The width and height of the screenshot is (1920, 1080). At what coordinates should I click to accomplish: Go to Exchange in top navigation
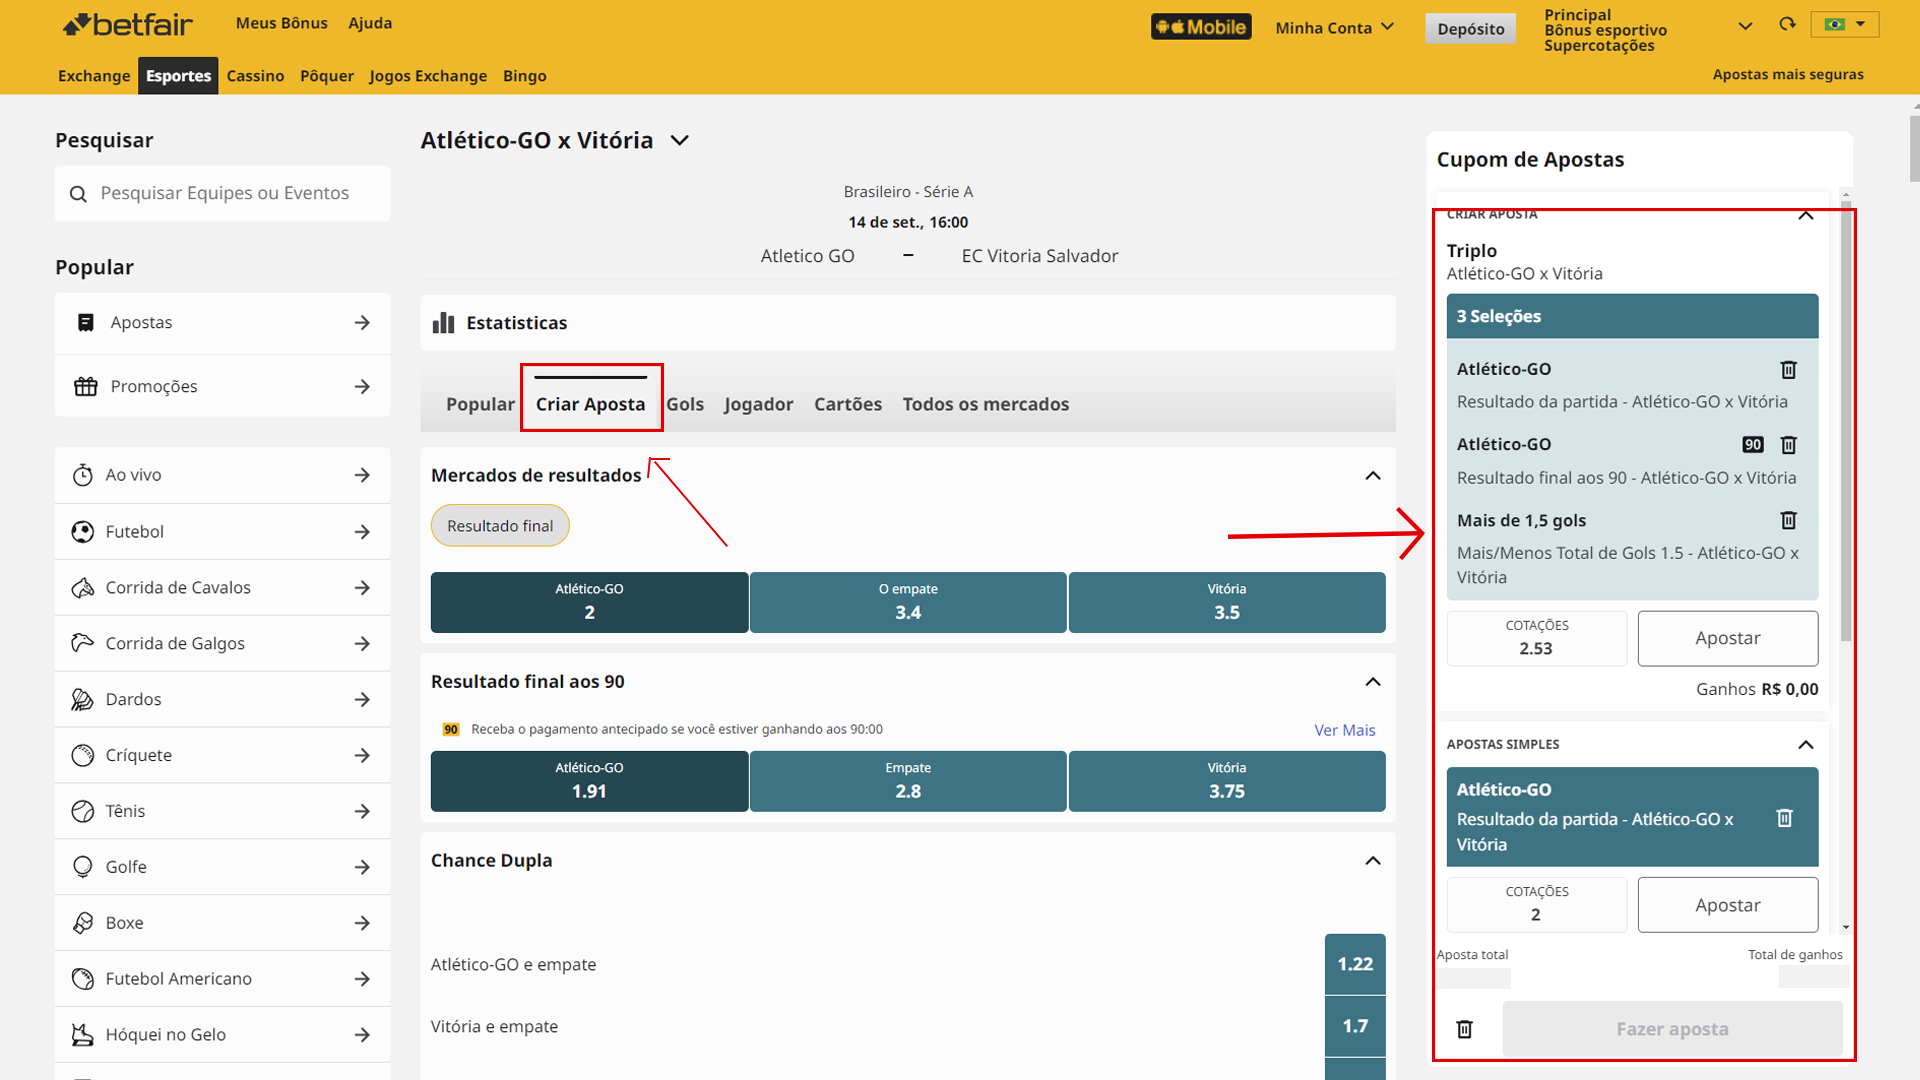pos(94,76)
